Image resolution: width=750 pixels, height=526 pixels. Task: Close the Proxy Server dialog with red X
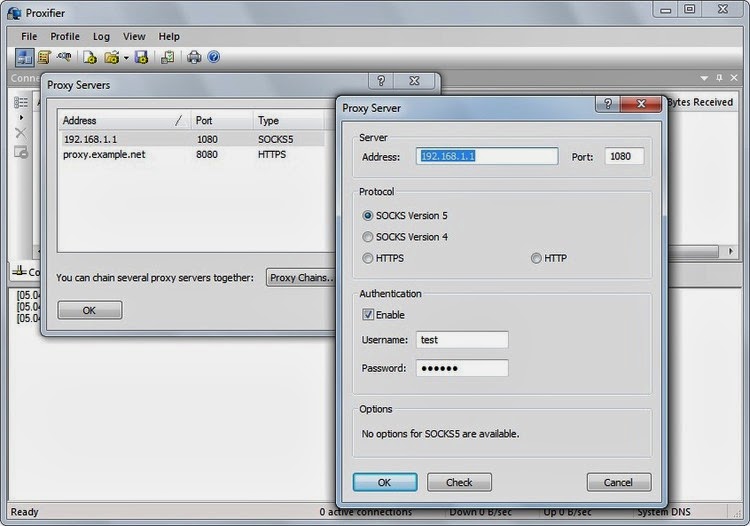(641, 104)
